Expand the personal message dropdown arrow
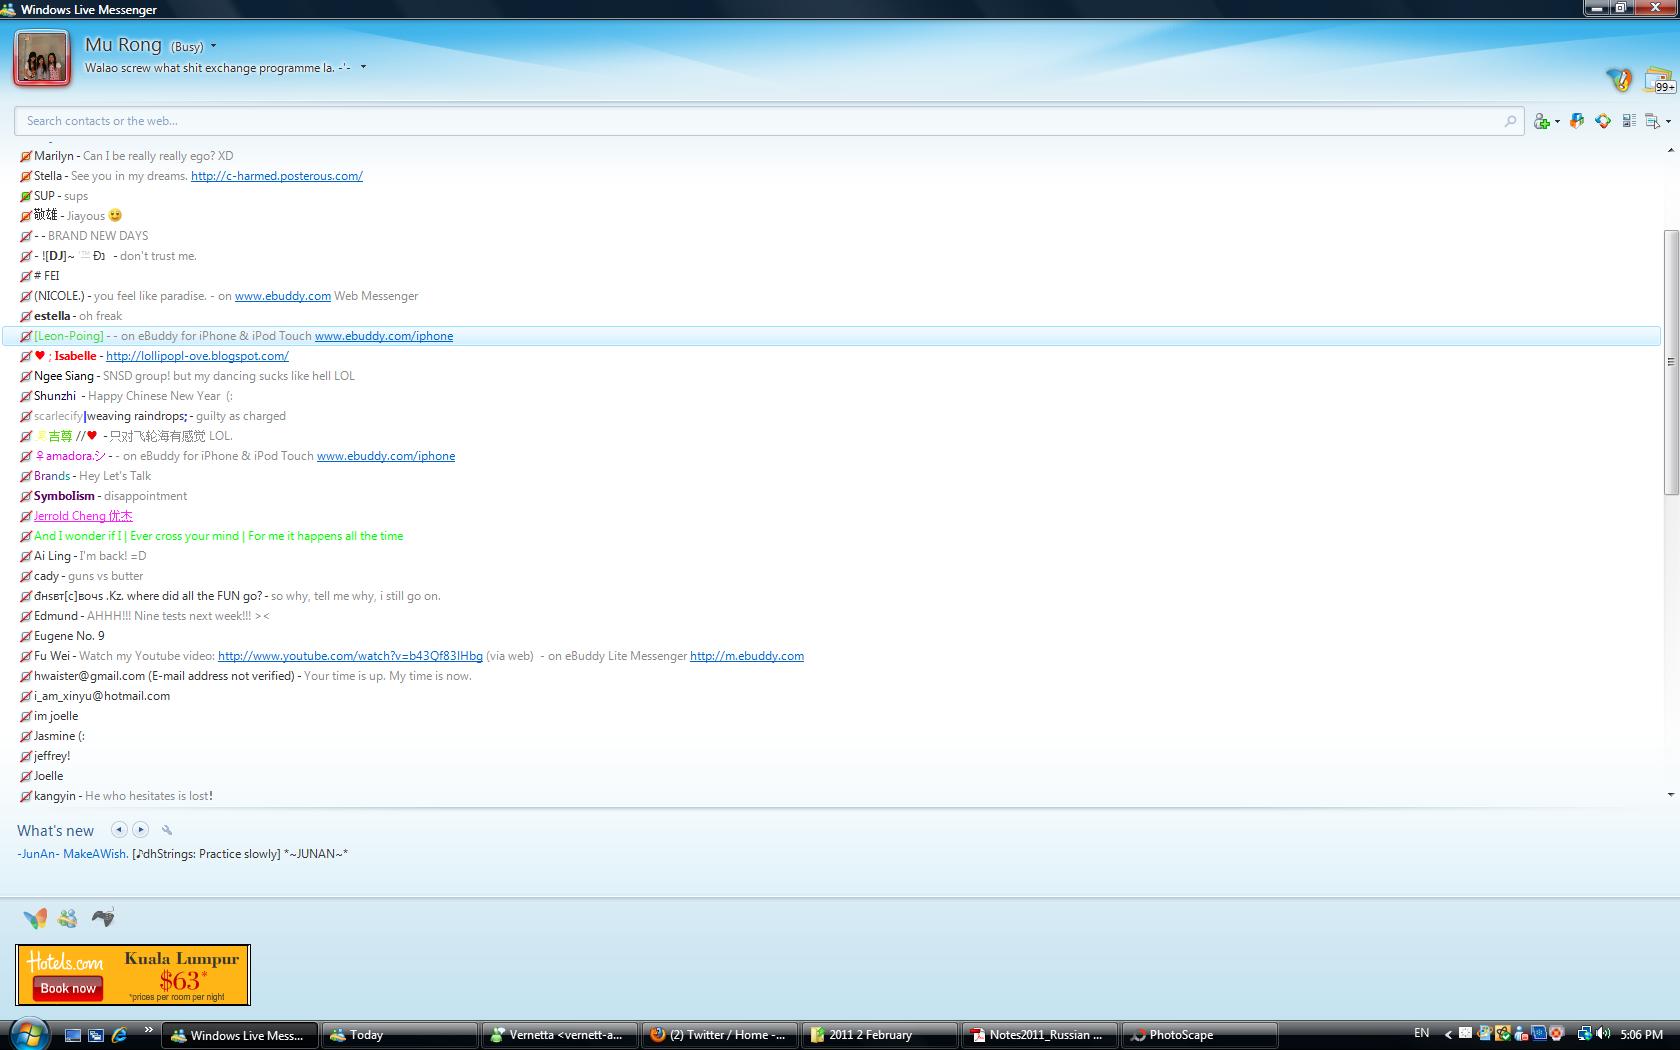1680x1050 pixels. (363, 68)
